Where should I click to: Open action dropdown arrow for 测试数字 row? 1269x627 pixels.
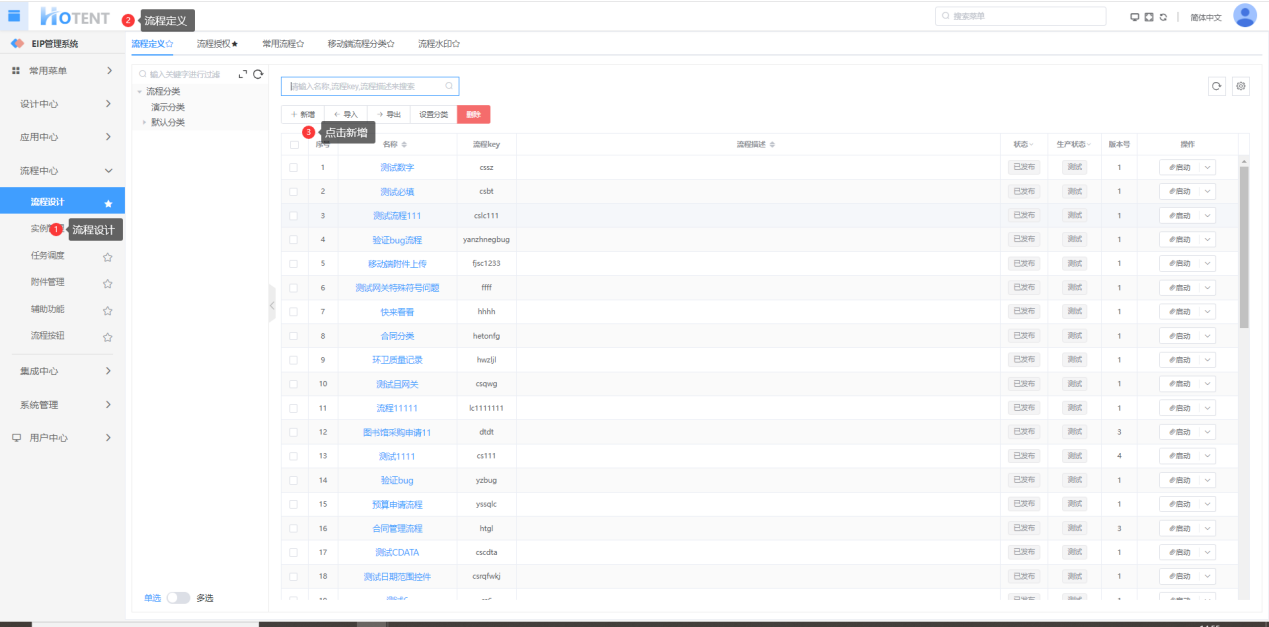[1207, 167]
